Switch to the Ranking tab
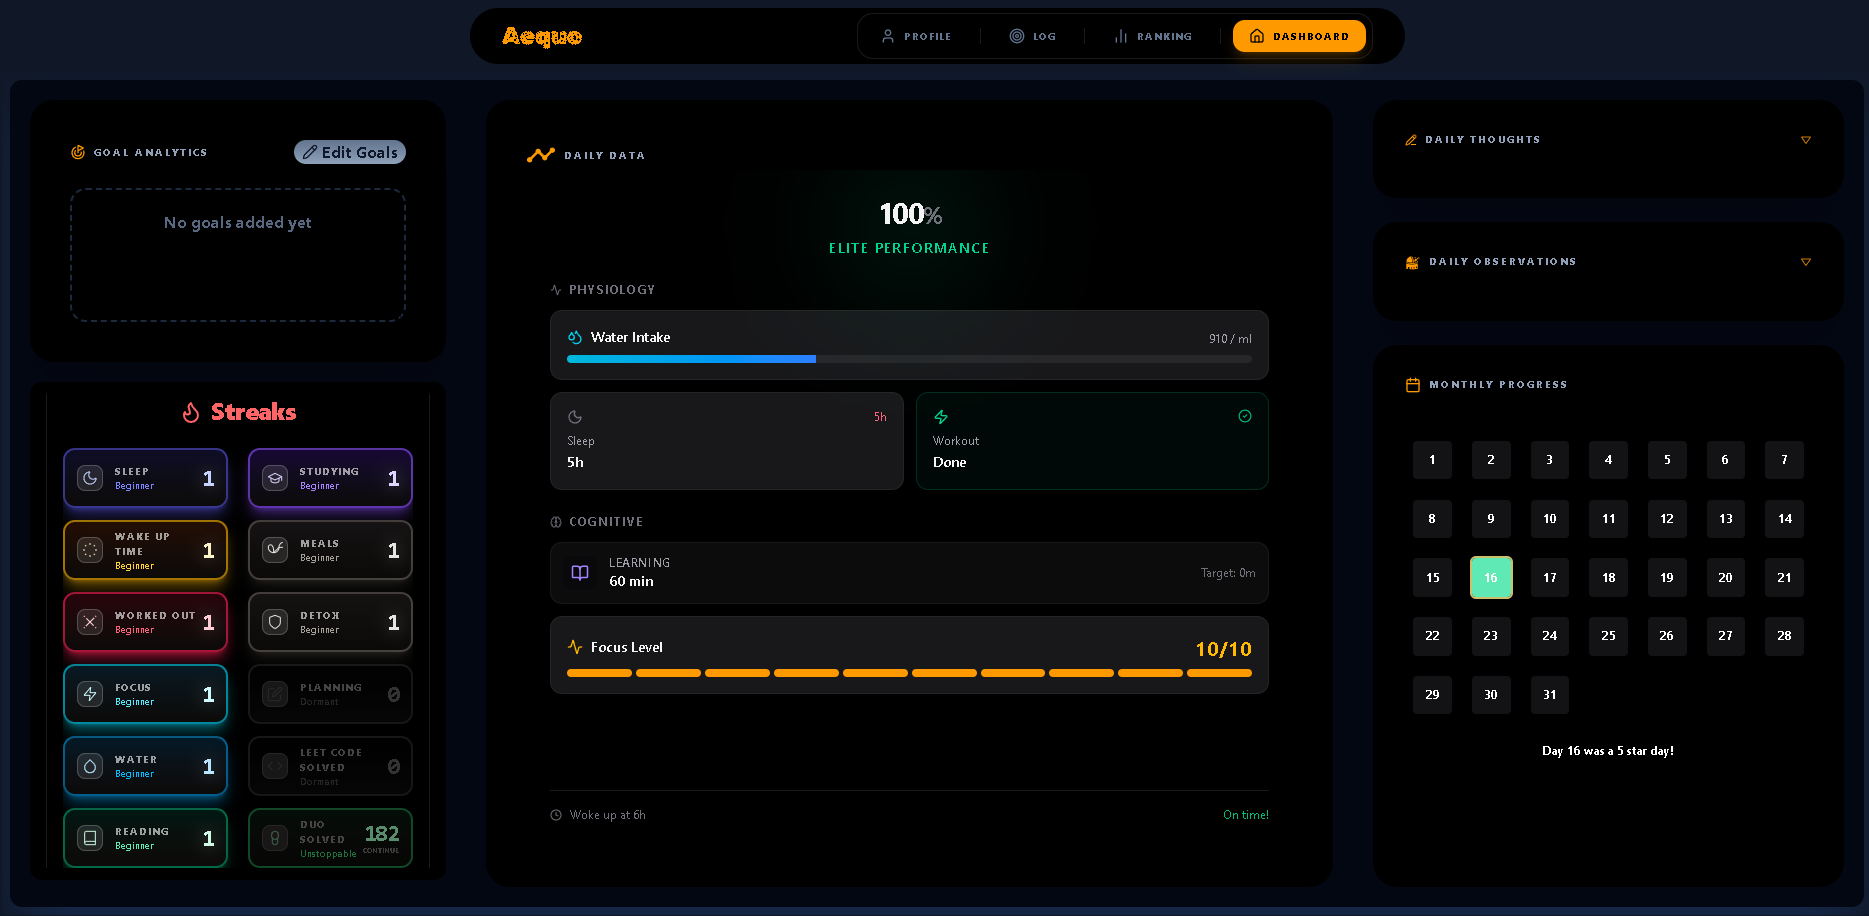This screenshot has width=1869, height=916. tap(1153, 36)
